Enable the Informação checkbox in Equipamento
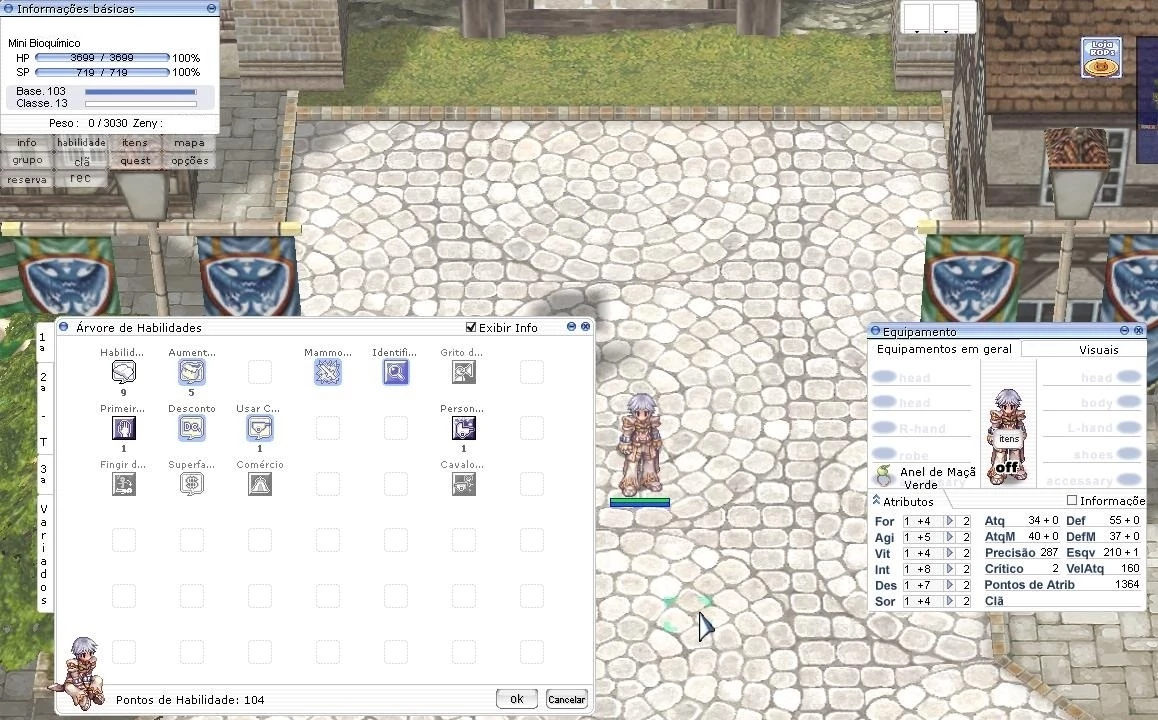1158x720 pixels. point(1072,501)
